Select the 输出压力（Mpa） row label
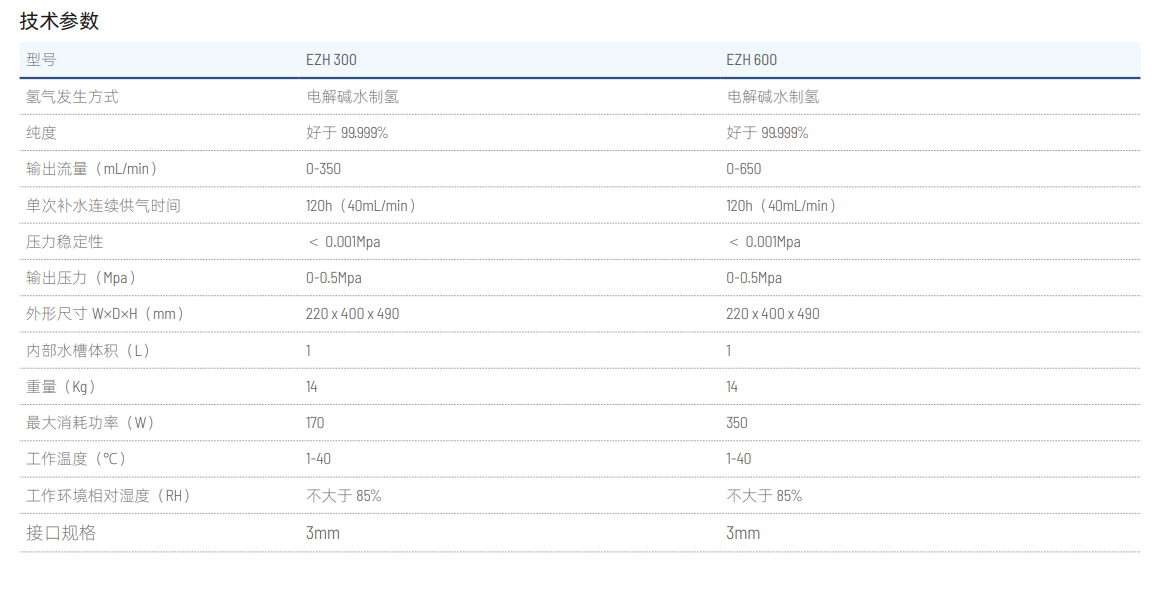This screenshot has width=1160, height=589. 81,278
